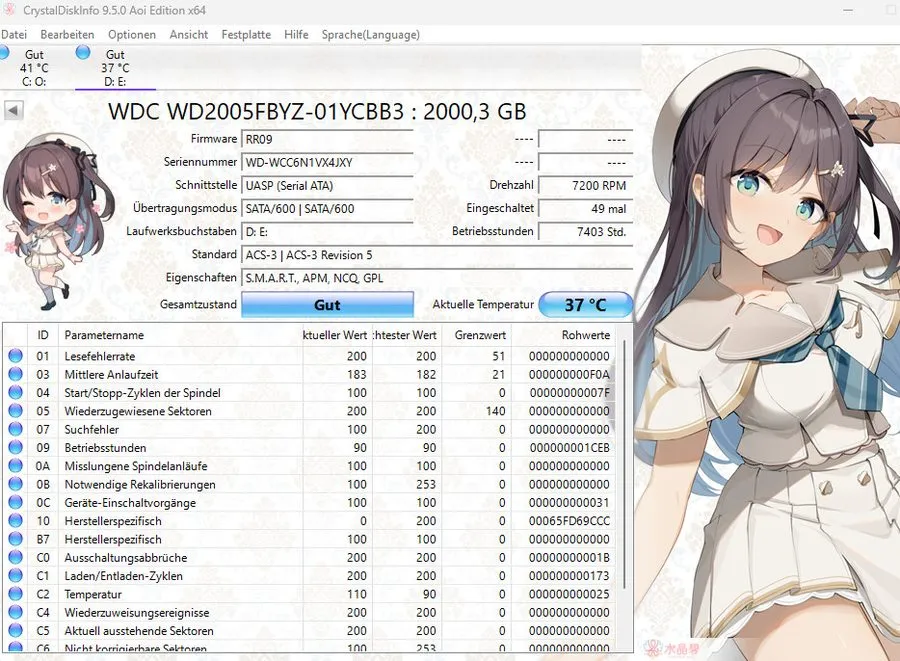The width and height of the screenshot is (900, 661).
Task: Click the status orb for row C2 Temperatur
Action: click(15, 594)
